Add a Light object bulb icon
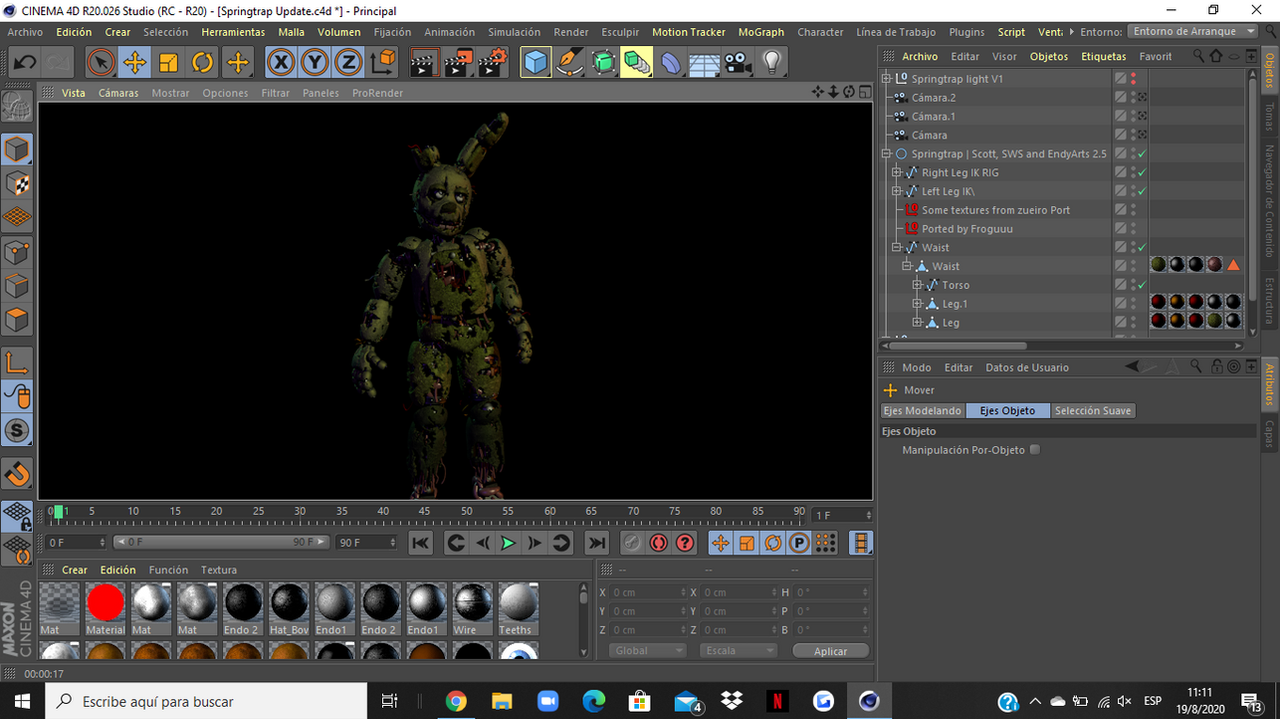1280x719 pixels. tap(771, 63)
